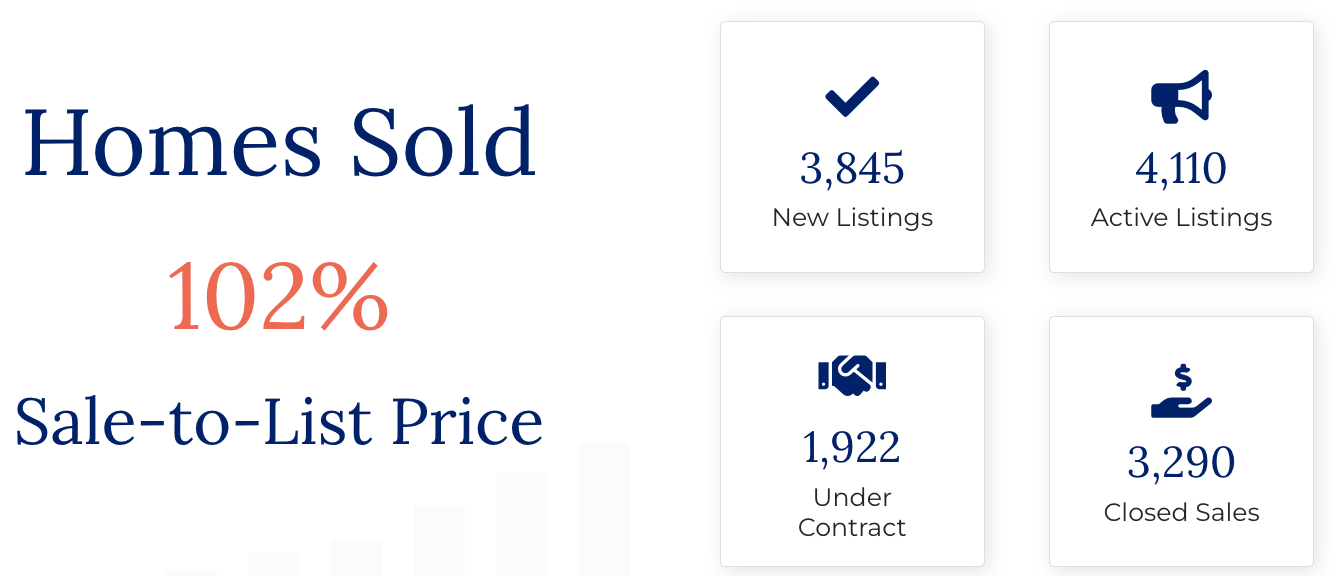The height and width of the screenshot is (576, 1336).
Task: Click the 1,922 under contract count
Action: [852, 447]
